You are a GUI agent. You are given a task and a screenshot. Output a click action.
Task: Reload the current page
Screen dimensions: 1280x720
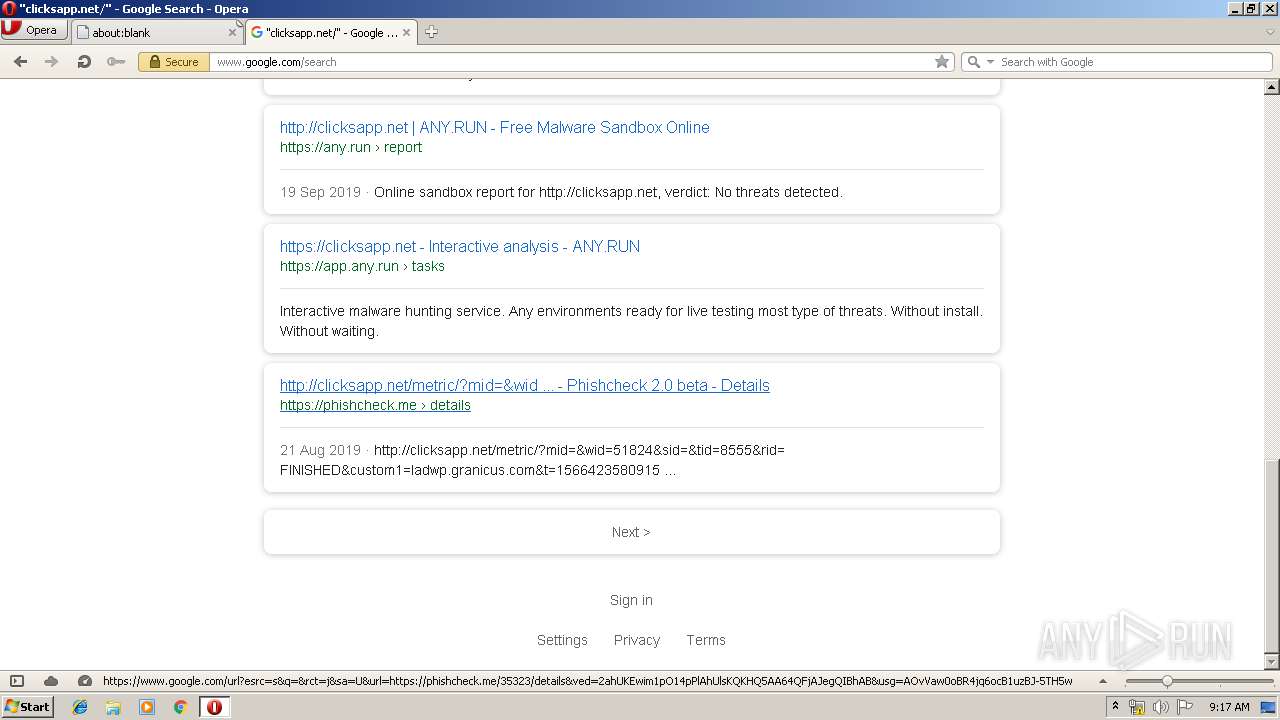click(x=84, y=62)
